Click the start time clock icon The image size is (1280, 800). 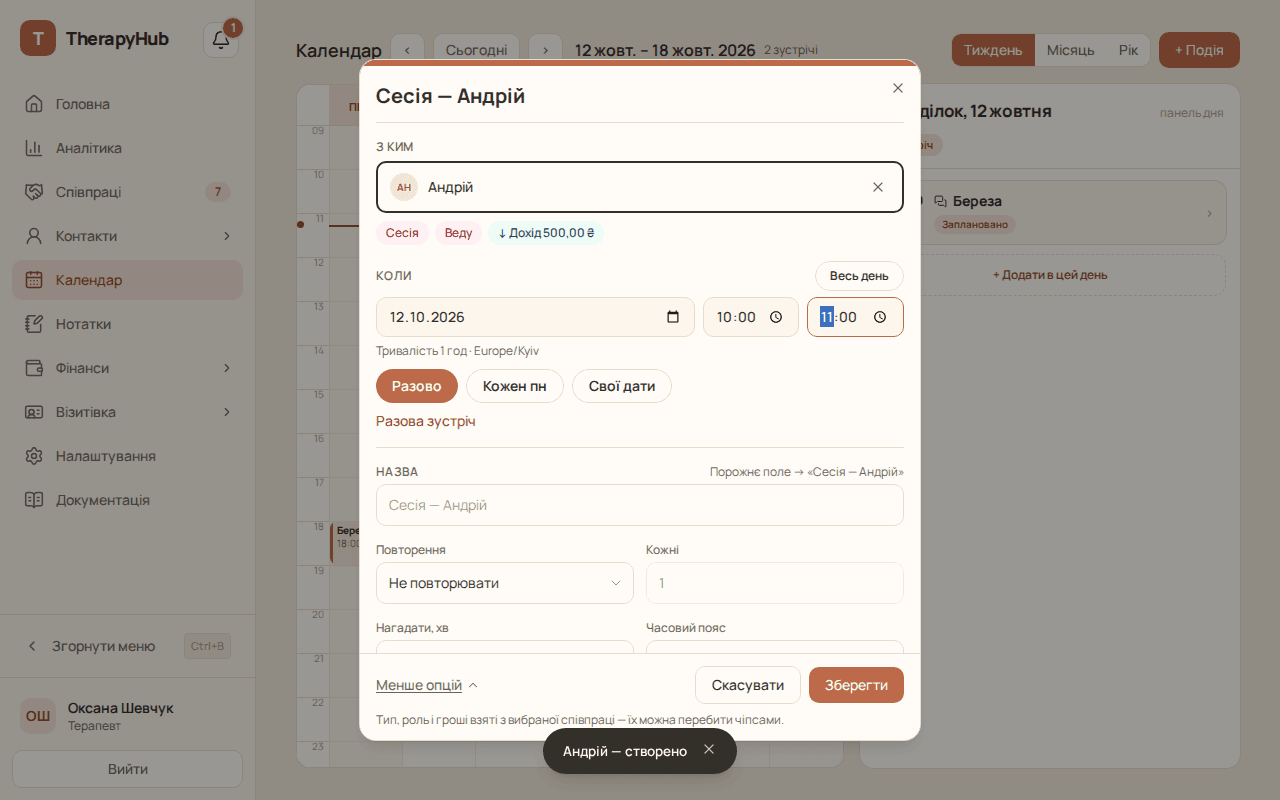coord(776,317)
